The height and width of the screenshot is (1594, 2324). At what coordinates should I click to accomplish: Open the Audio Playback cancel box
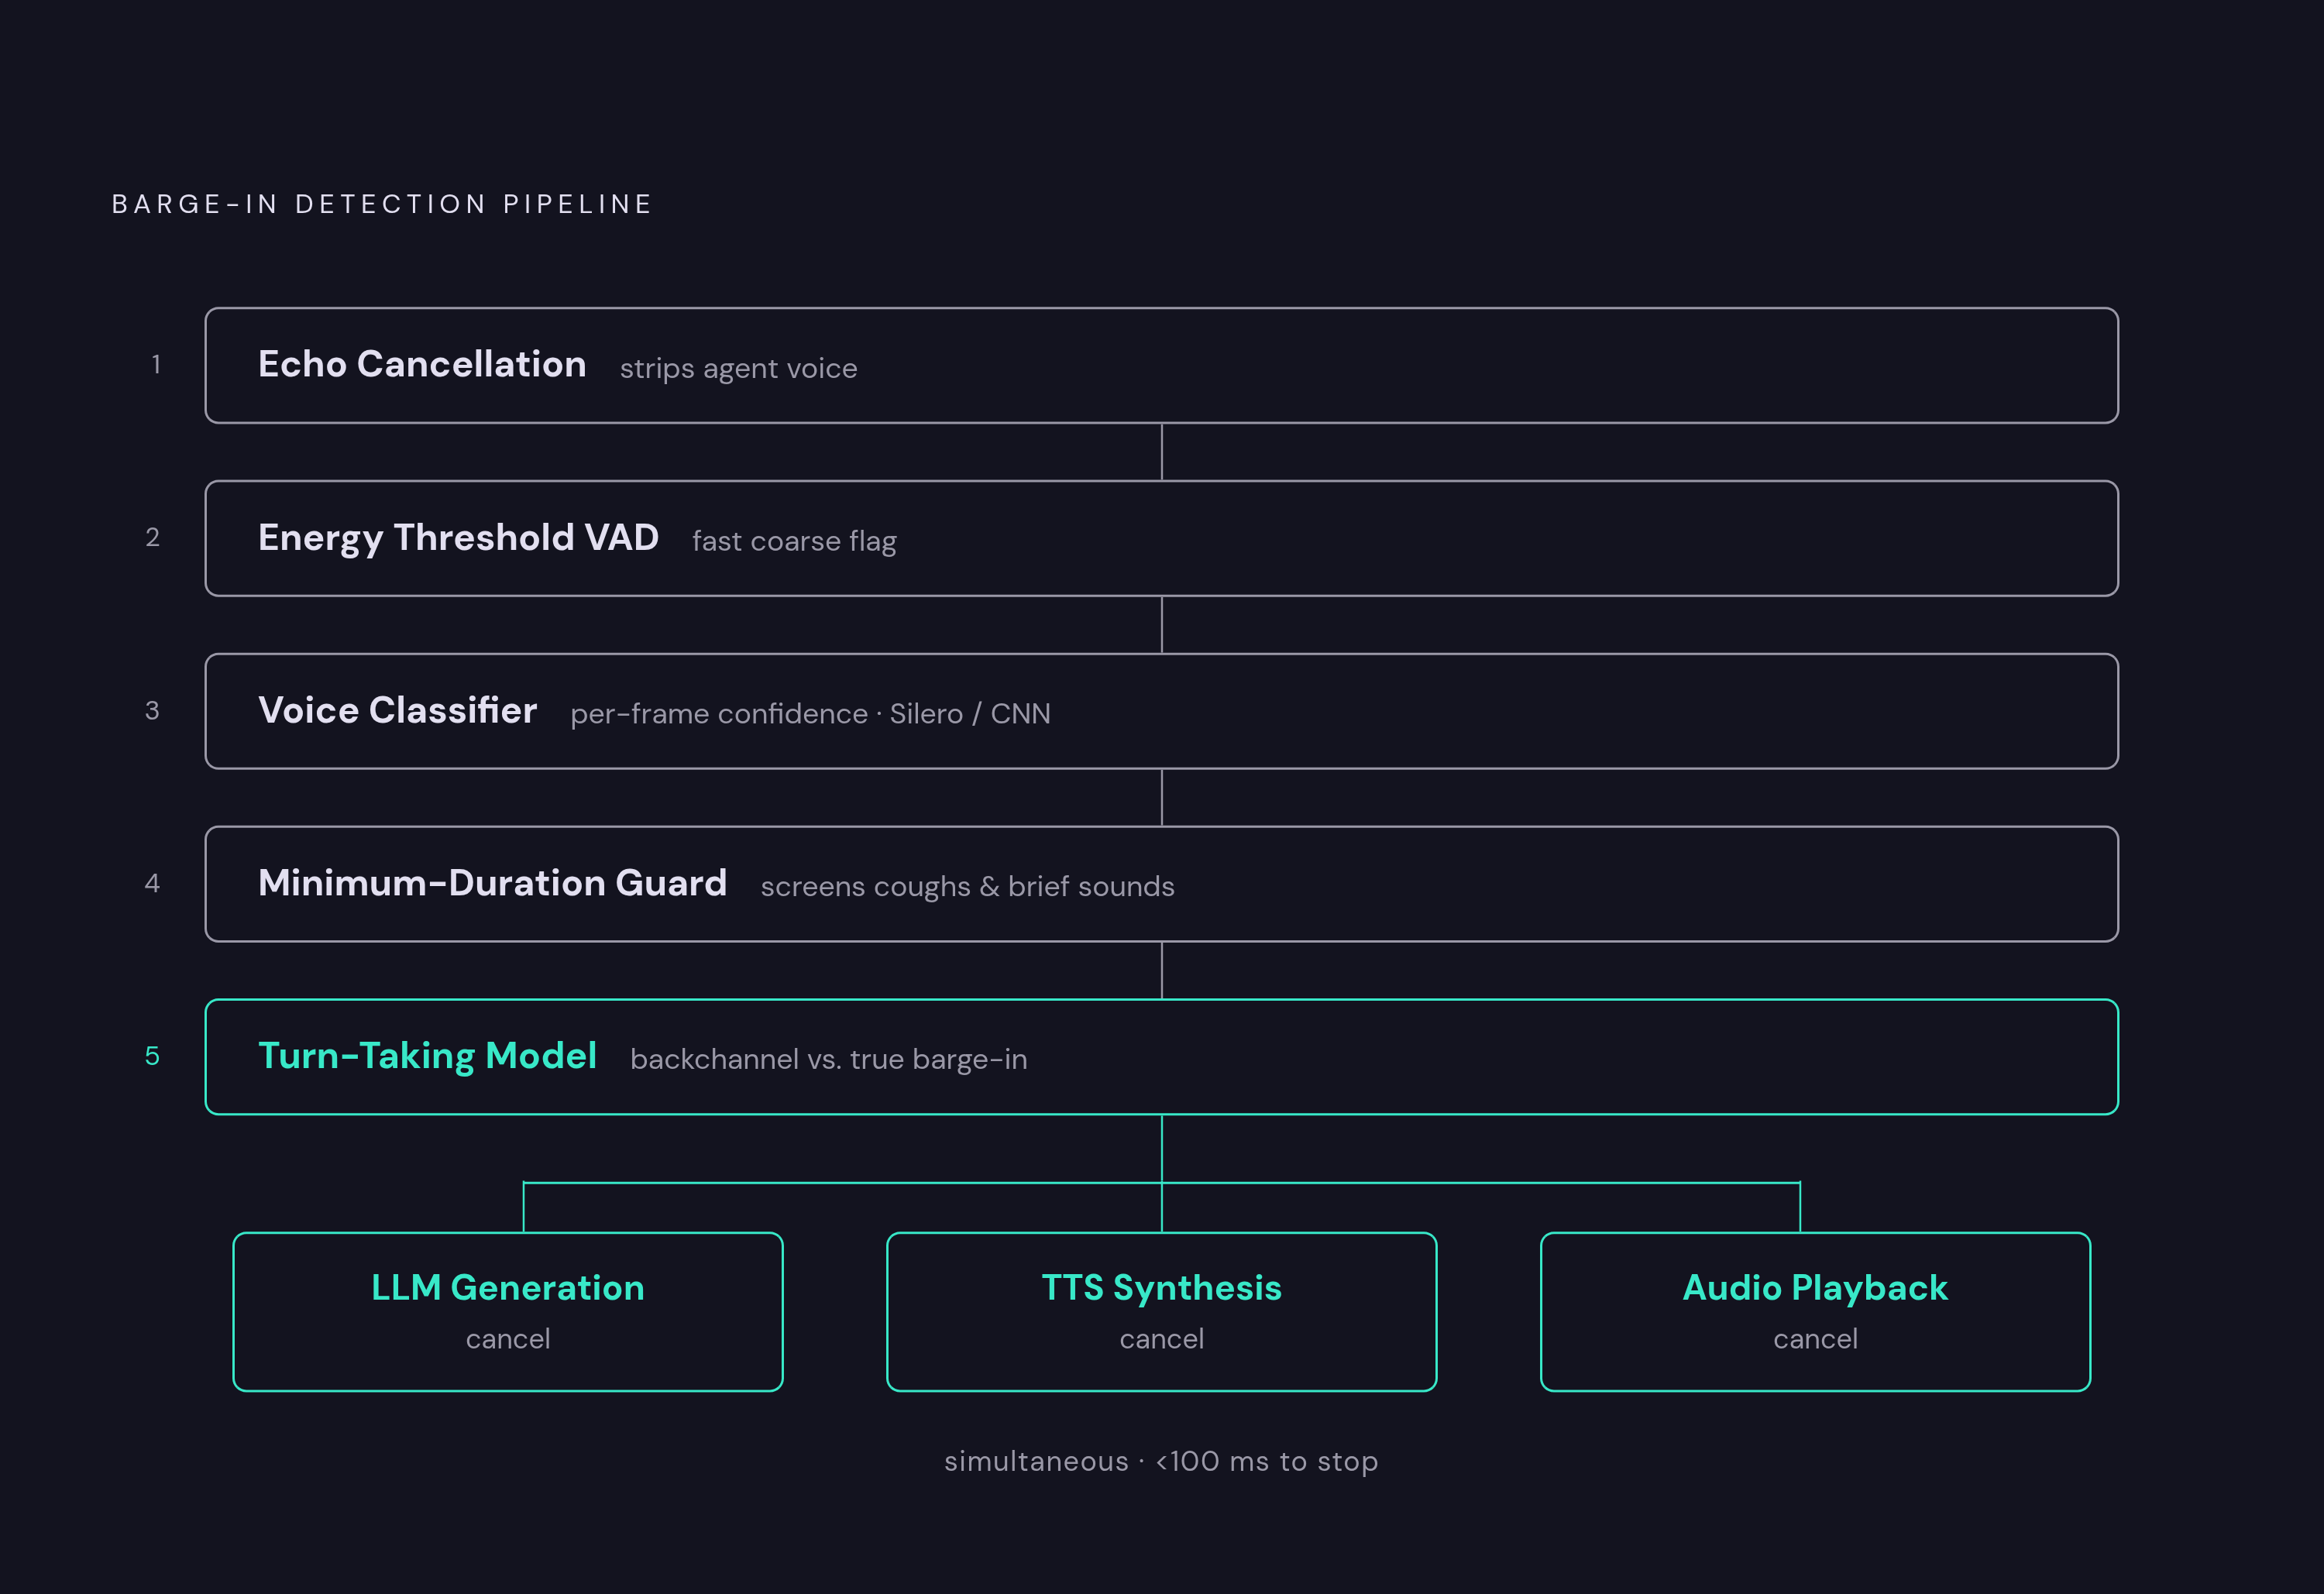coord(1815,1311)
